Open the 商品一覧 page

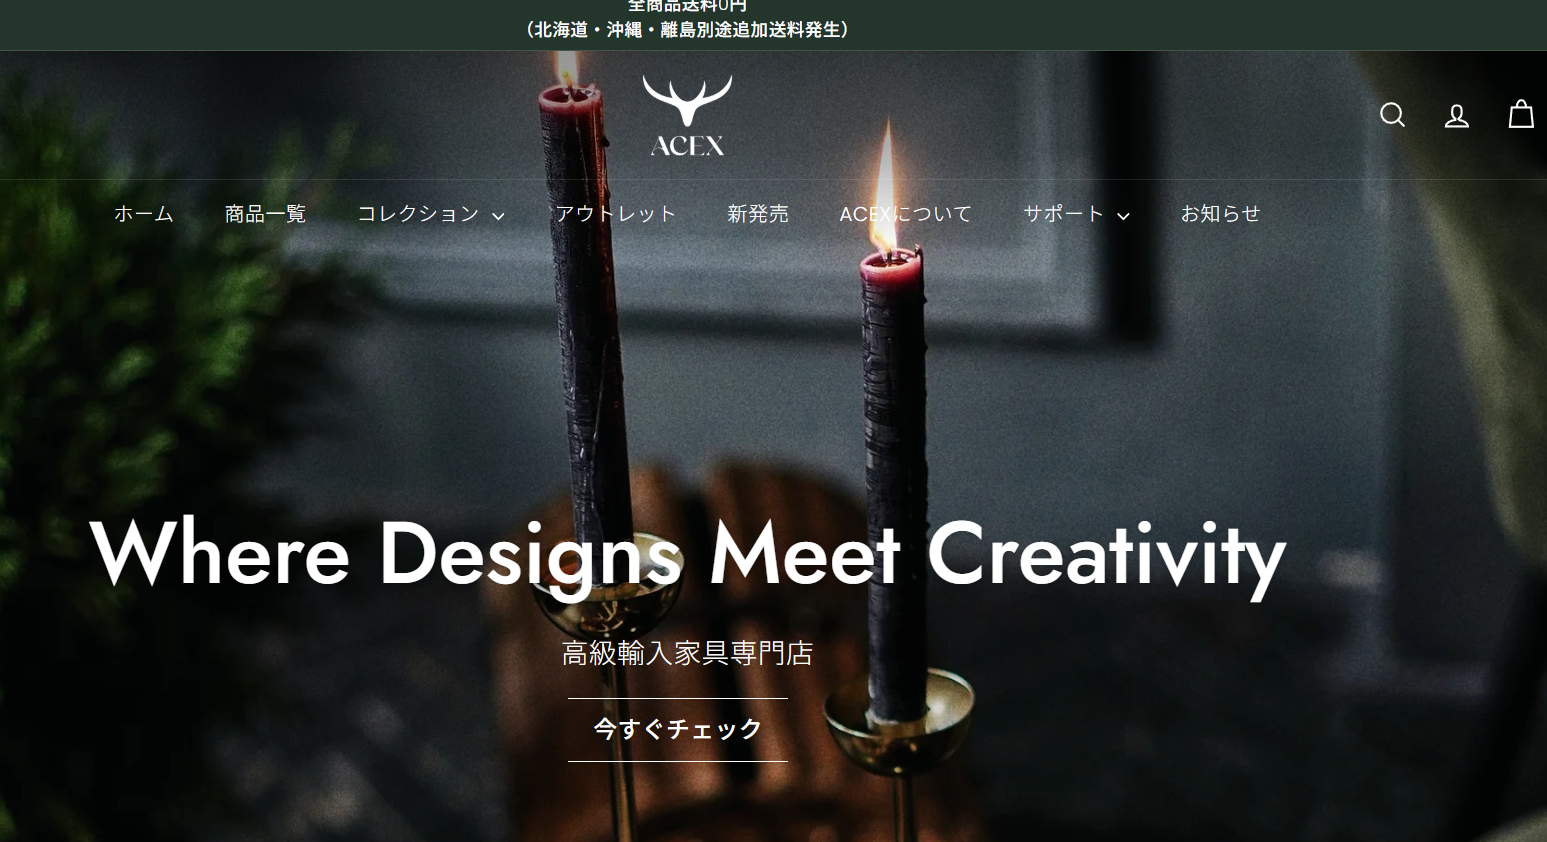point(265,214)
